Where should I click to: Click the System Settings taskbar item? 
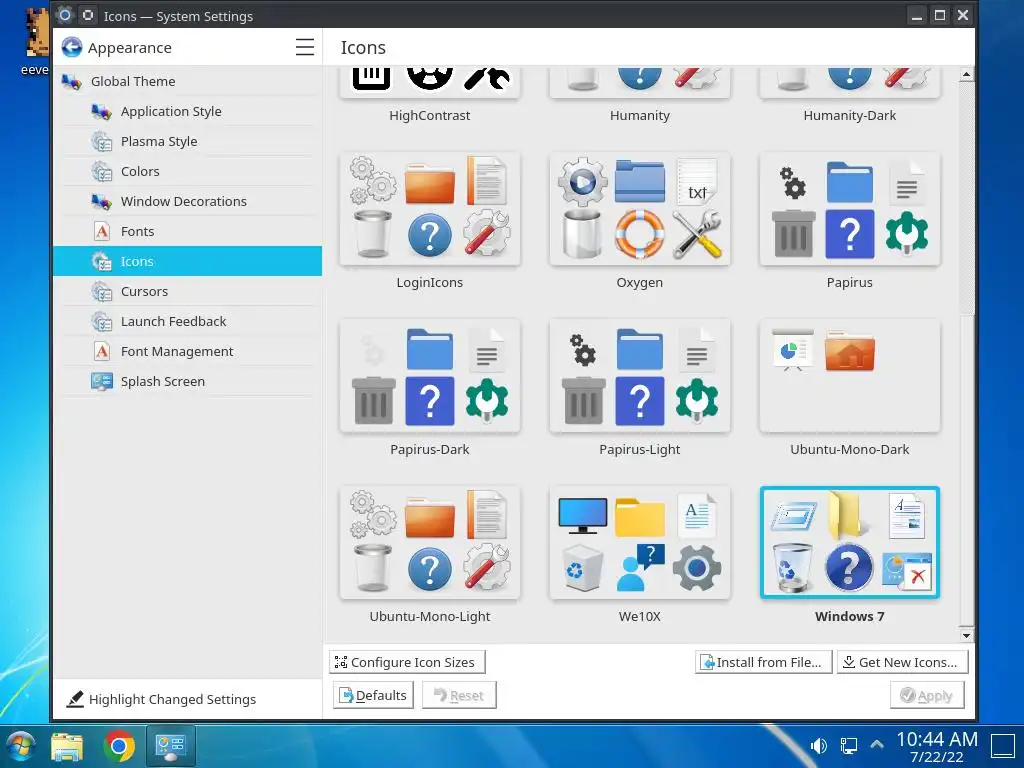click(171, 746)
